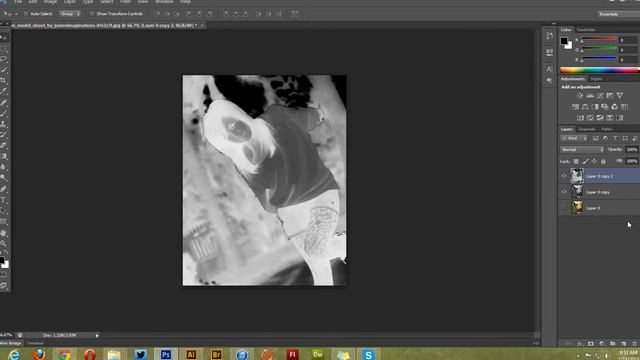Screen dimensions: 640x360
Task: Select the Zoom tool in the toolbox
Action: [4, 244]
